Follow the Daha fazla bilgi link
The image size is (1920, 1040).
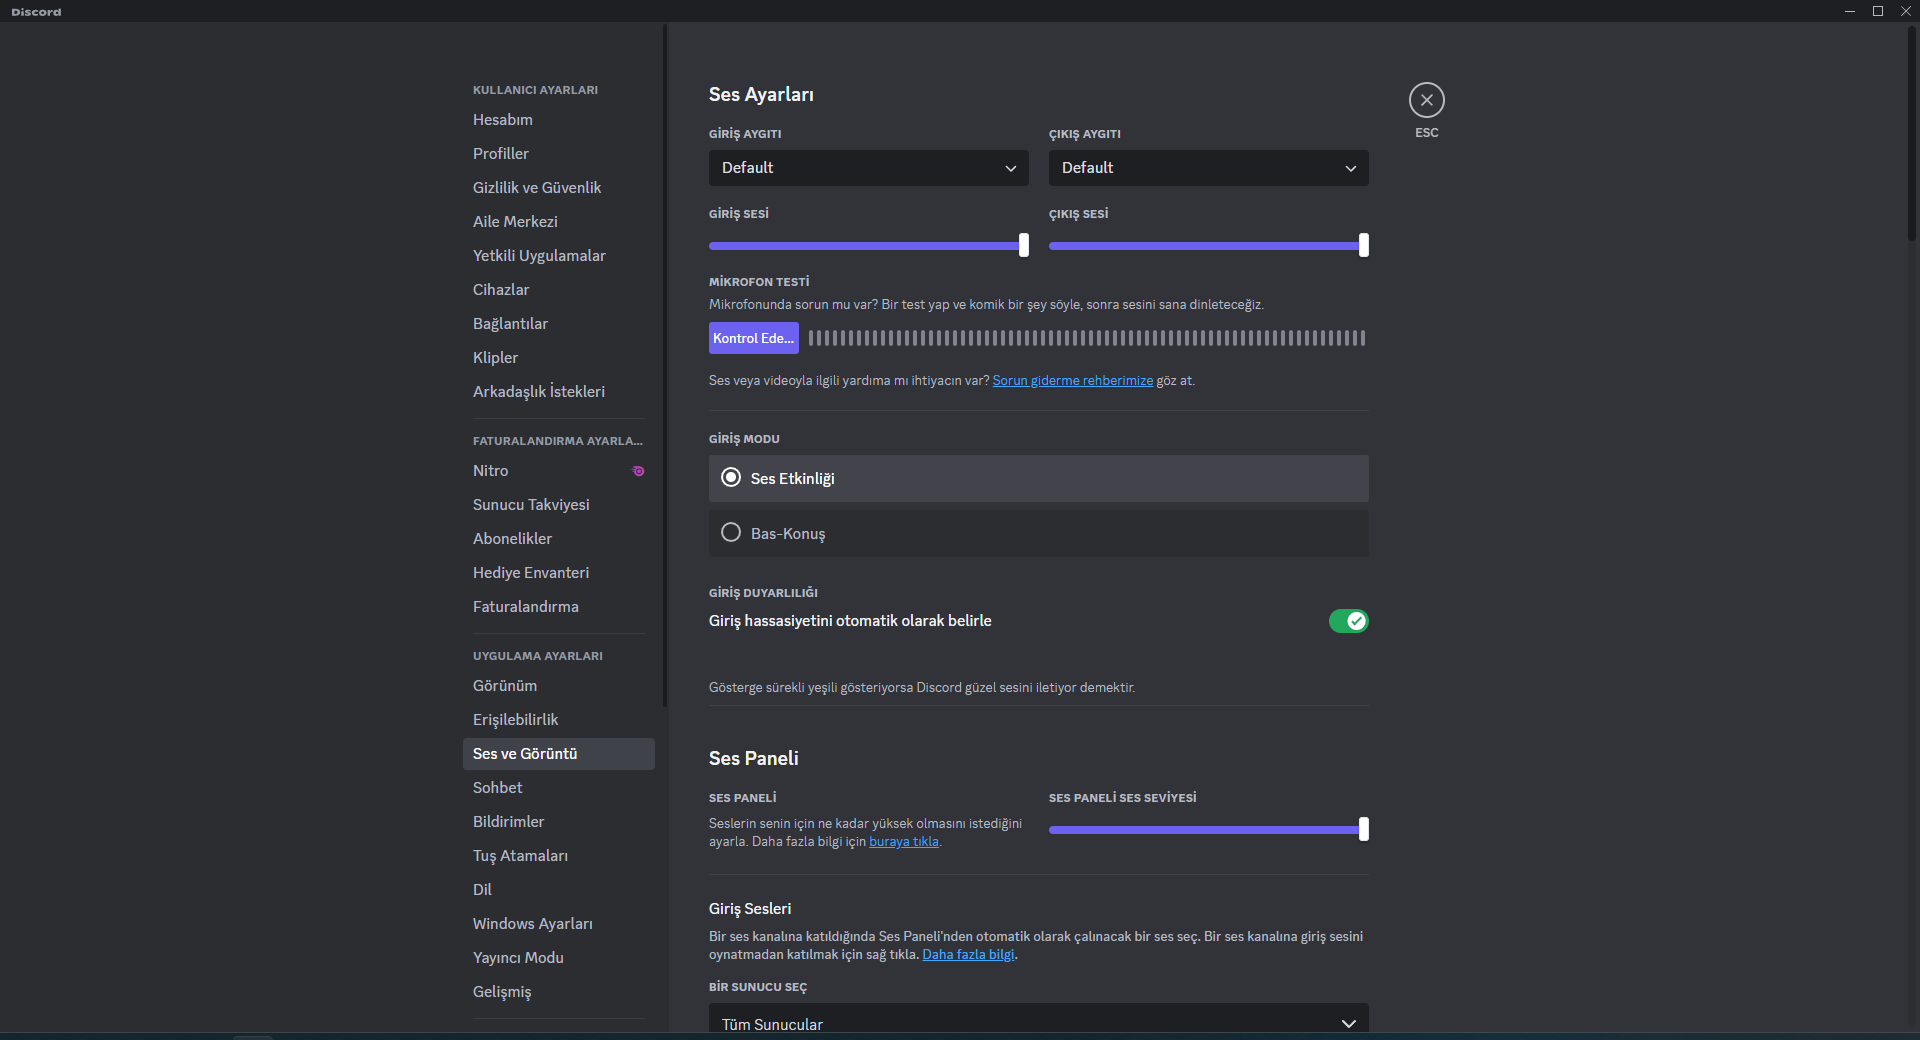(x=967, y=955)
